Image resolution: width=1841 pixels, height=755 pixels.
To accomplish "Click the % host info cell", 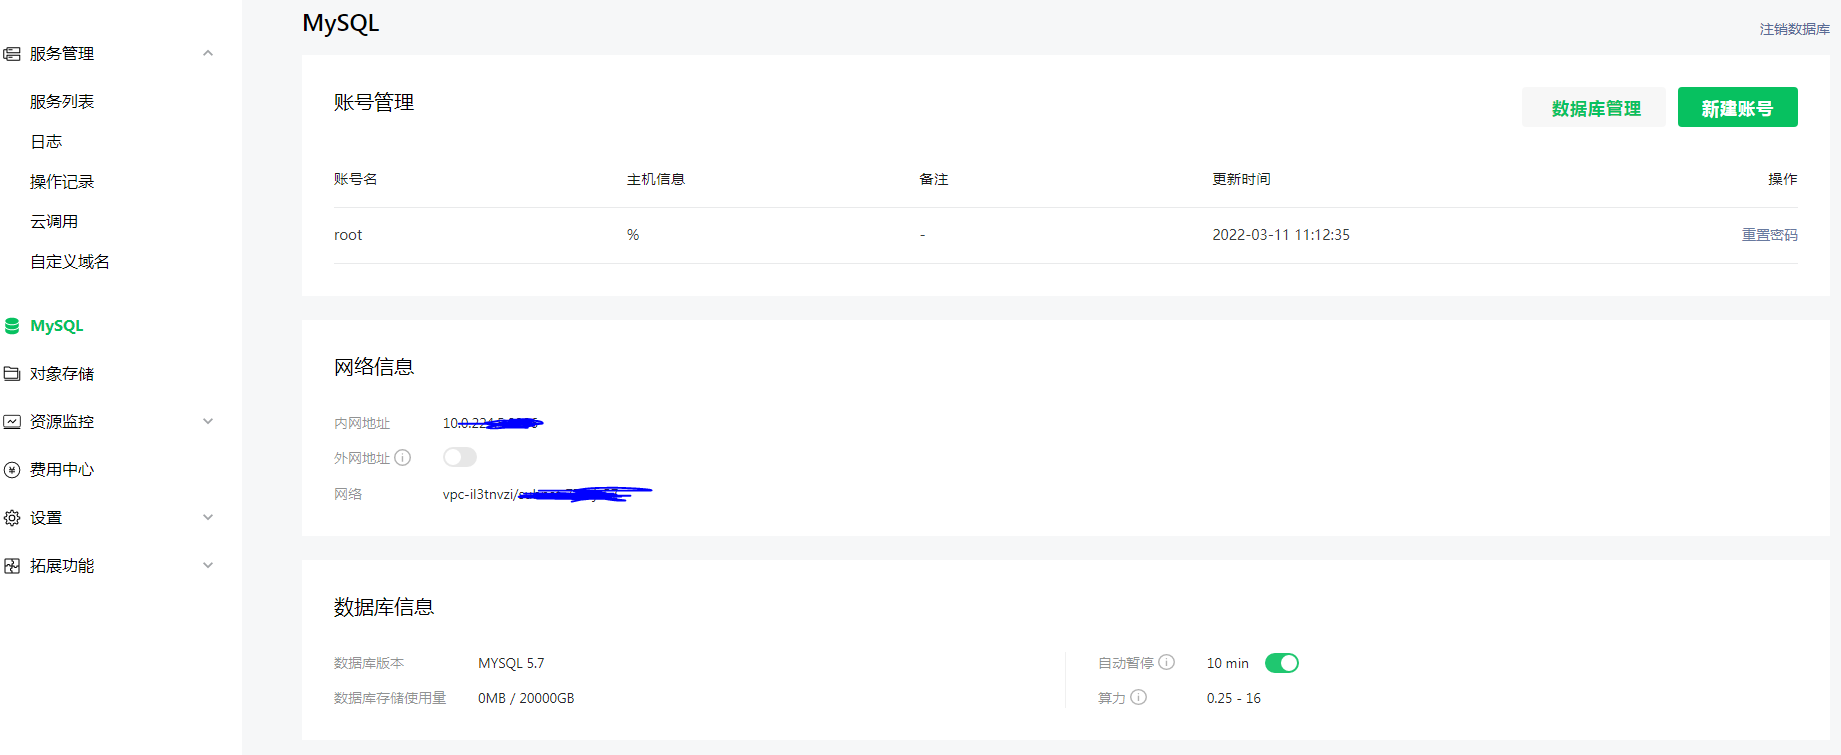I will pos(633,235).
